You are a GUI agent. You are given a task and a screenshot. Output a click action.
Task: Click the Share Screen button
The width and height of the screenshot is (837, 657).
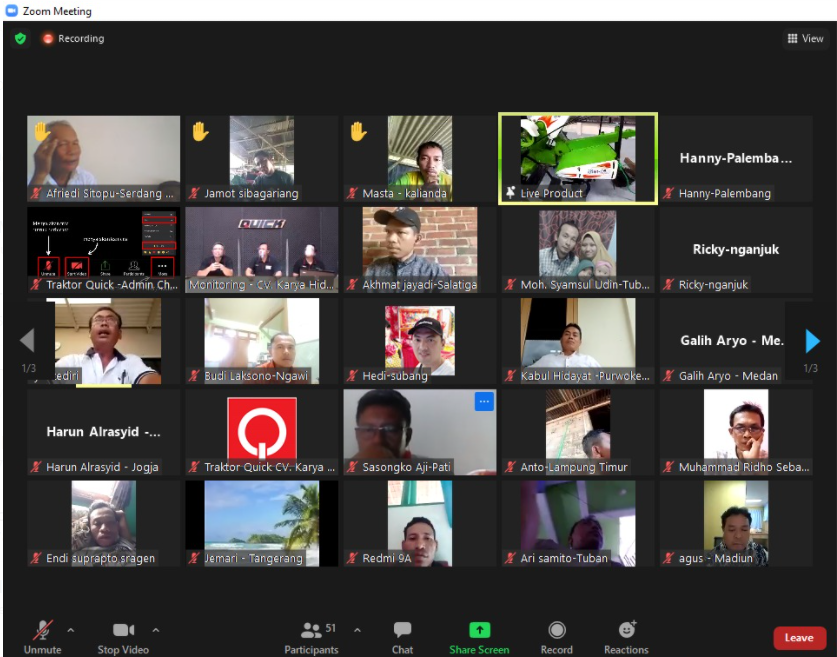point(480,631)
